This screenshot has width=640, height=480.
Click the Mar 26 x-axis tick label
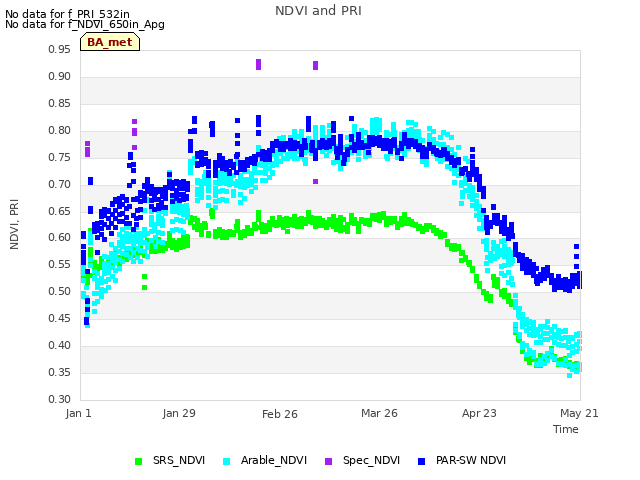pyautogui.click(x=379, y=413)
